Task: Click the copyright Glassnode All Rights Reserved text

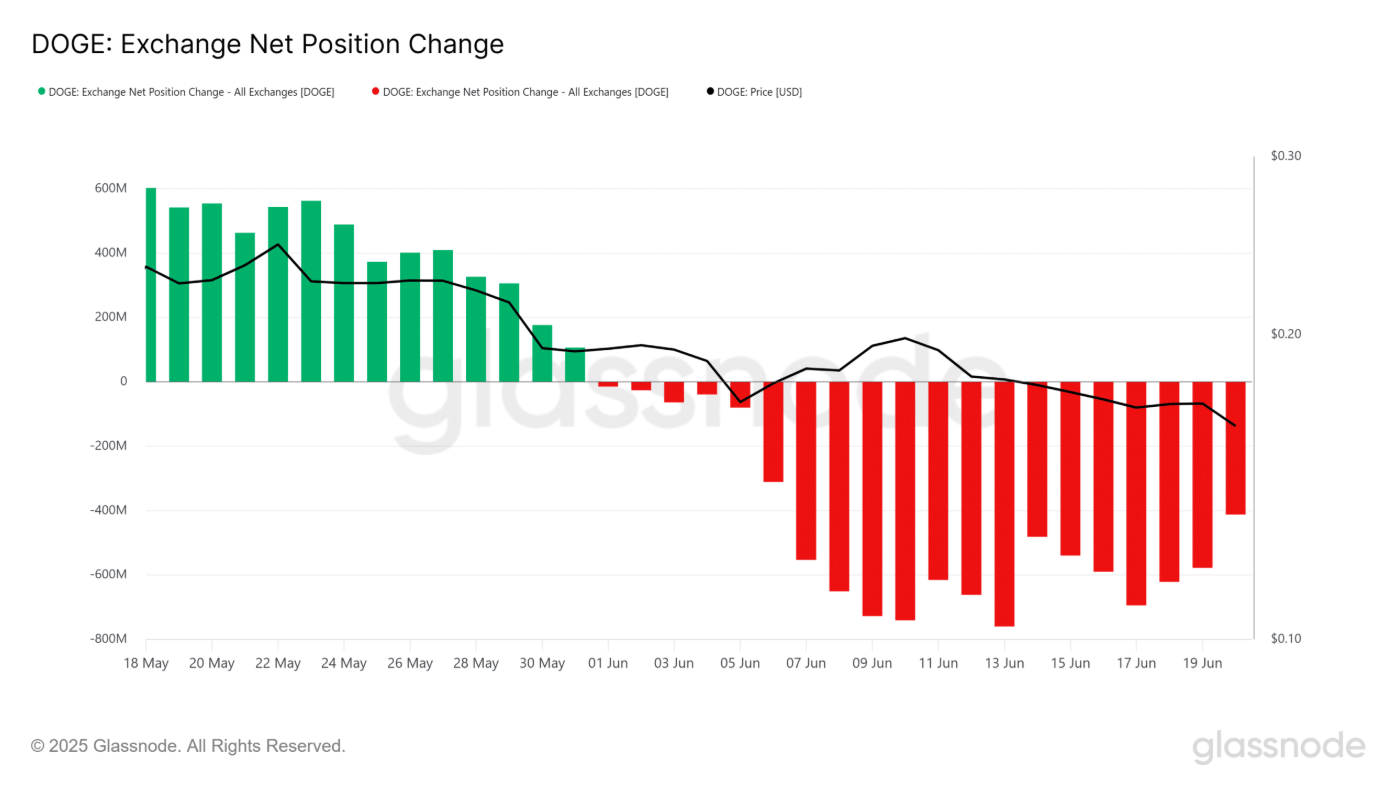Action: (x=188, y=746)
